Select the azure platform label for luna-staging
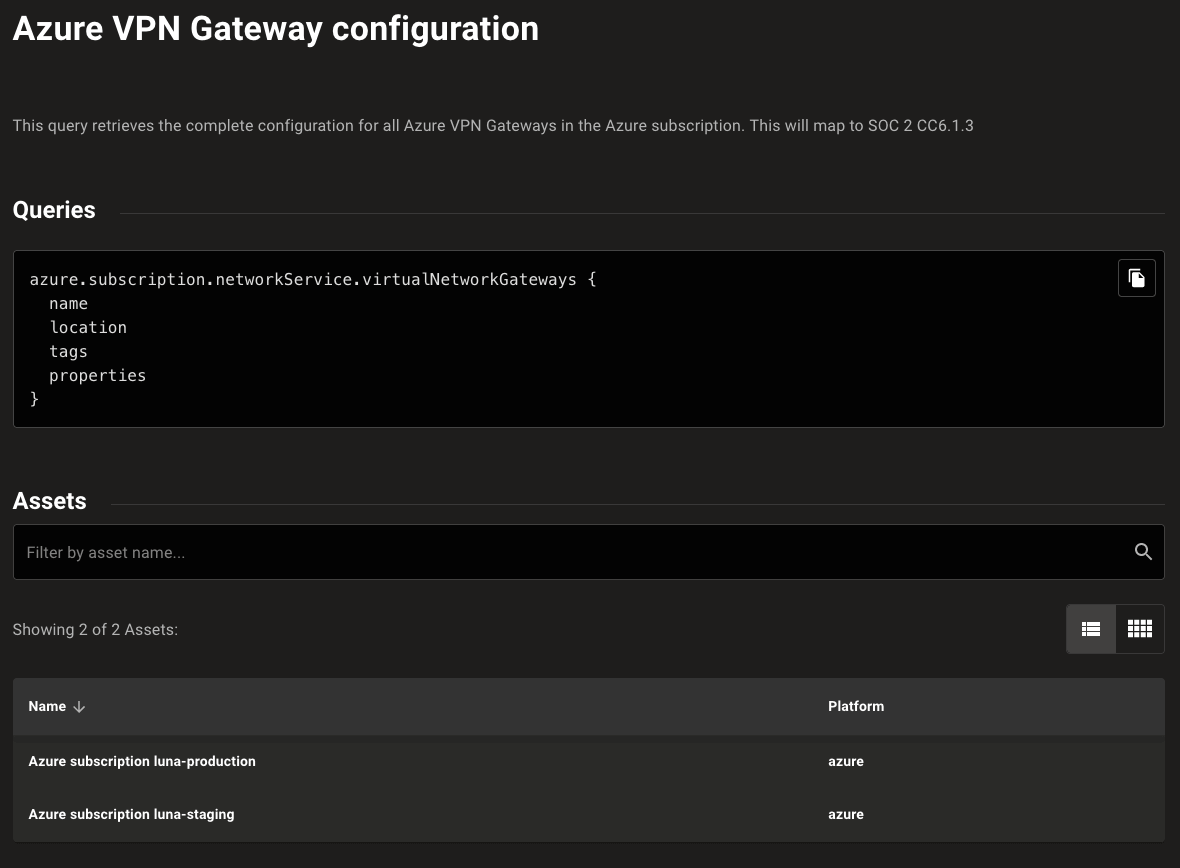 846,814
